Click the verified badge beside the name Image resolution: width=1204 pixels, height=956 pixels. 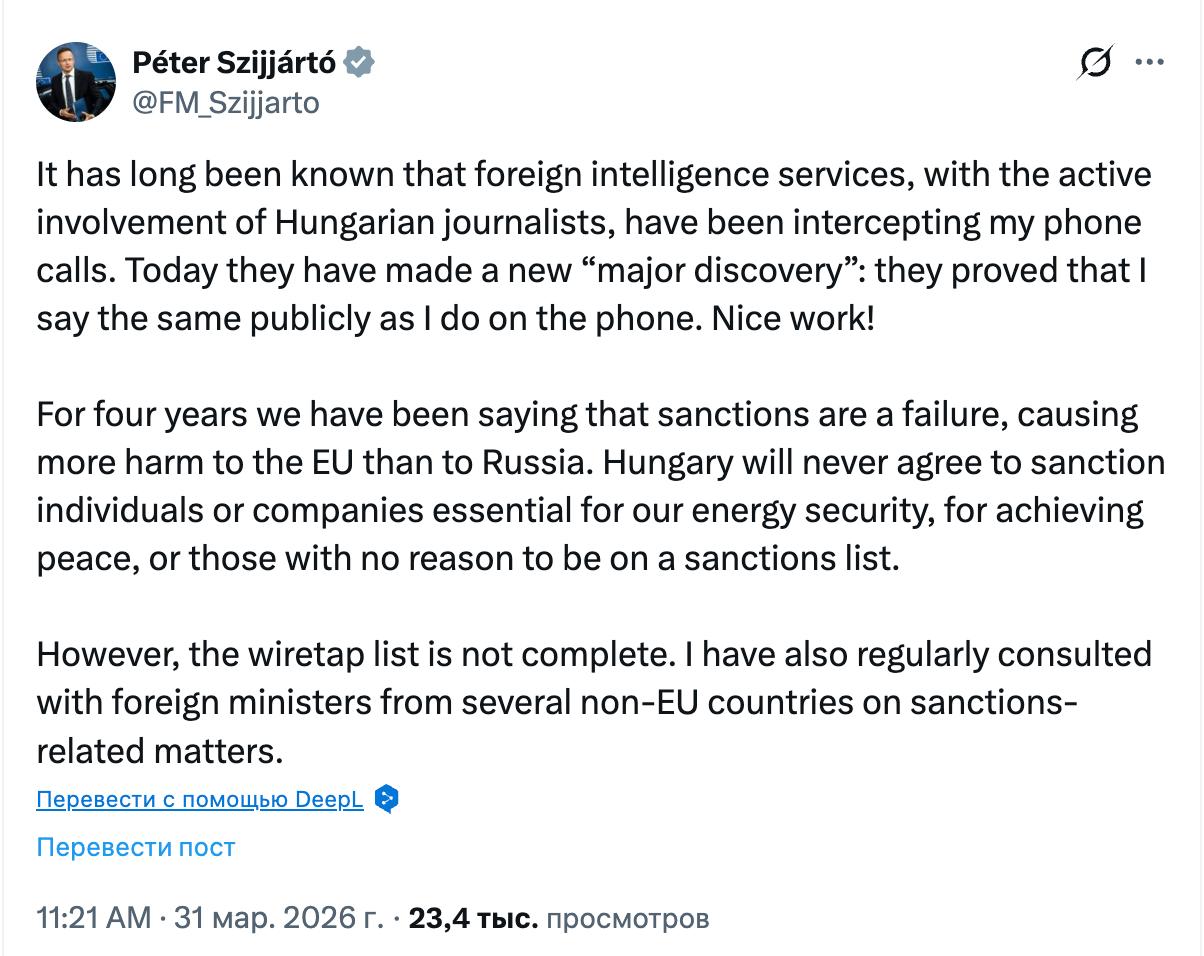tap(360, 63)
